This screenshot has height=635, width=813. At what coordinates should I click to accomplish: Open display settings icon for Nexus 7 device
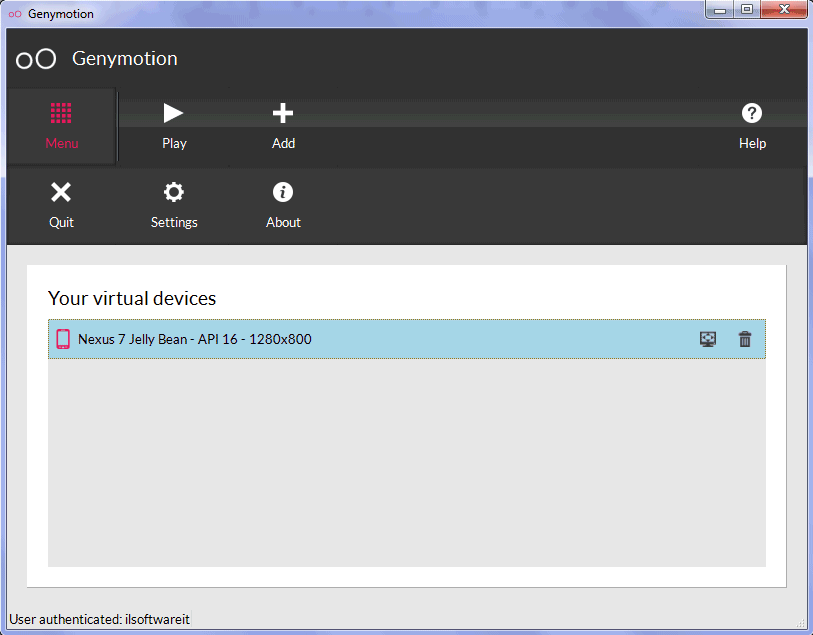[x=708, y=339]
